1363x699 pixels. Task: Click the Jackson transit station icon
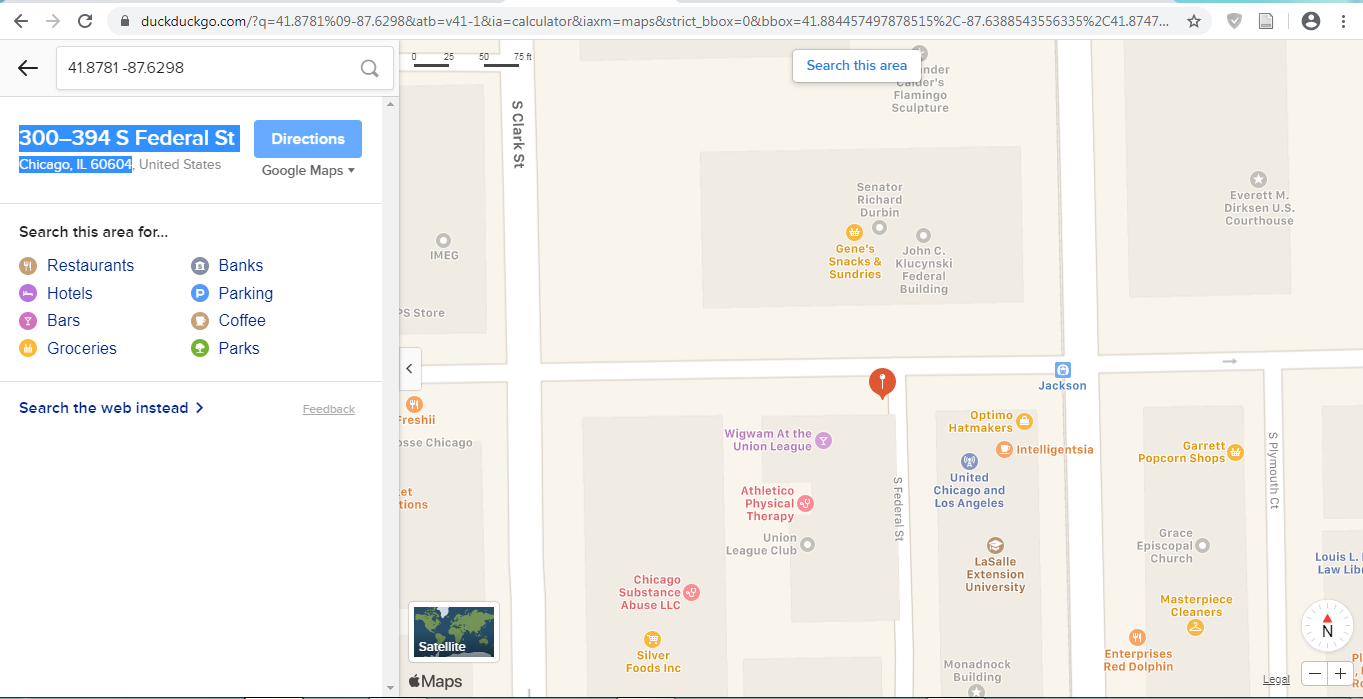click(x=1063, y=369)
